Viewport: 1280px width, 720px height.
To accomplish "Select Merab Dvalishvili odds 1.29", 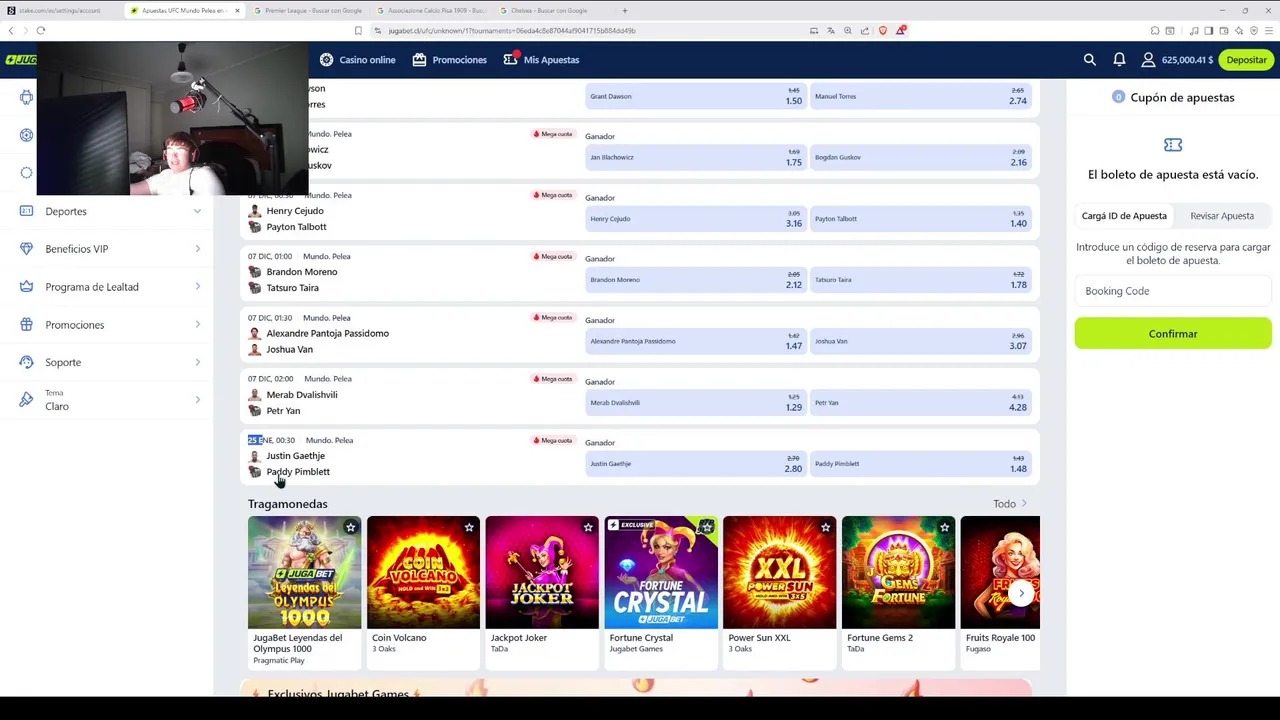I will (696, 403).
